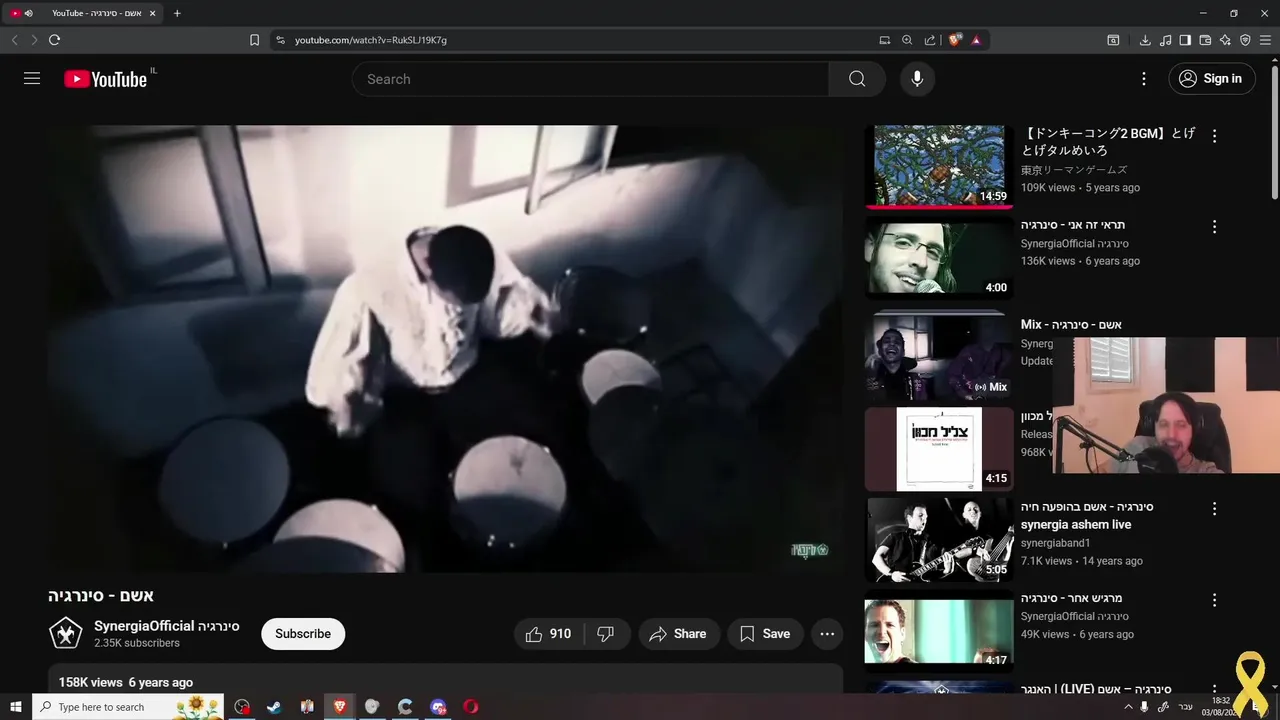
Task: Click the share page icon in address bar
Action: [930, 40]
